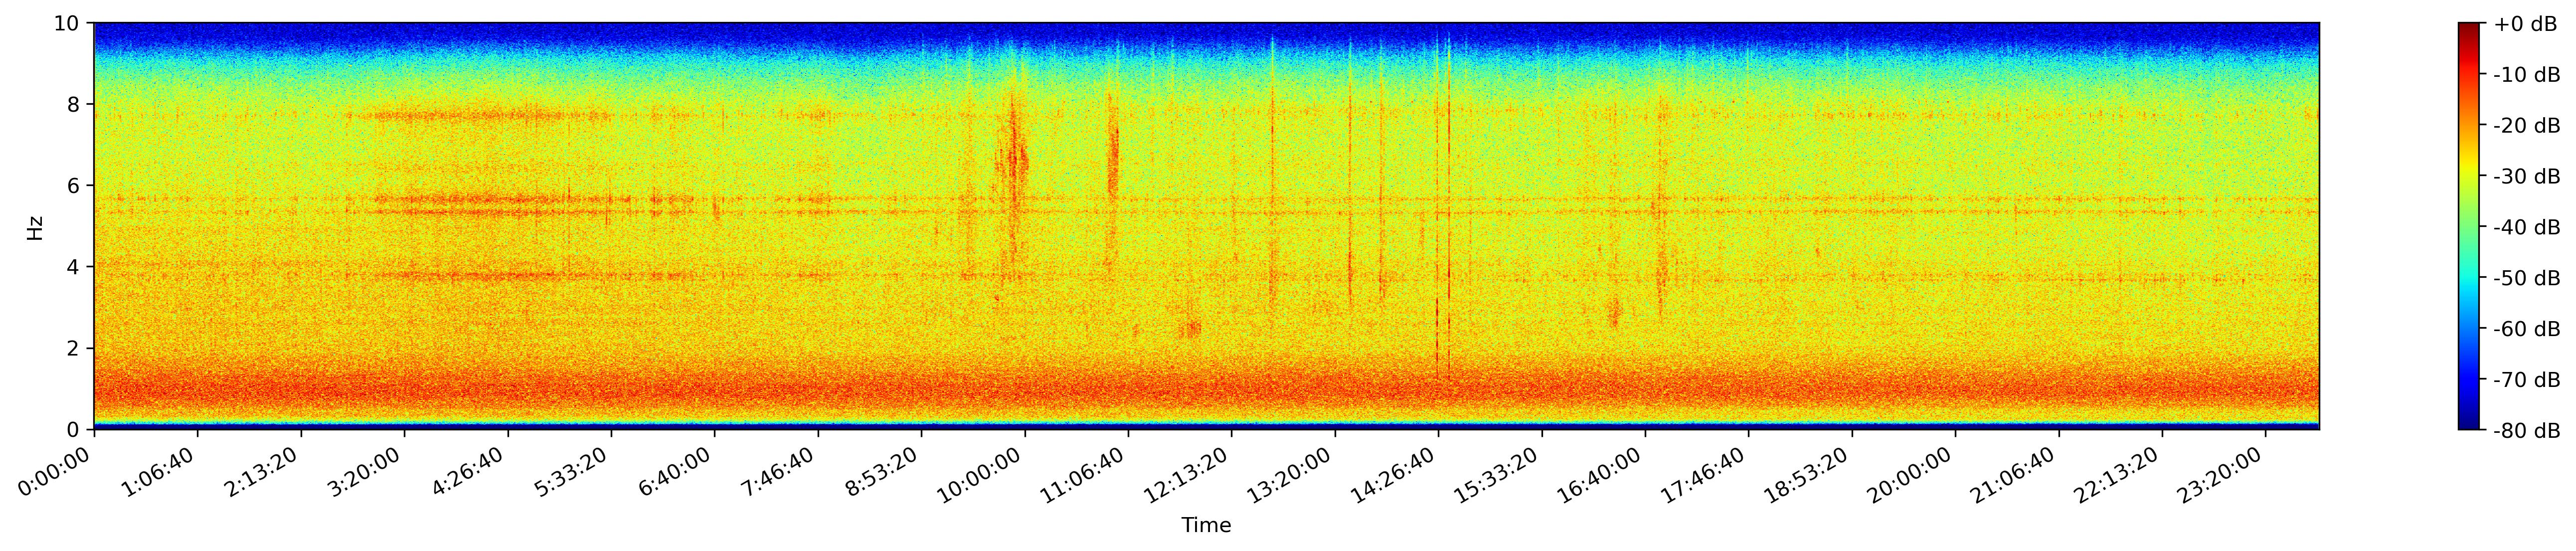
Task: Click the Hz y-axis title
Action: [x=36, y=227]
